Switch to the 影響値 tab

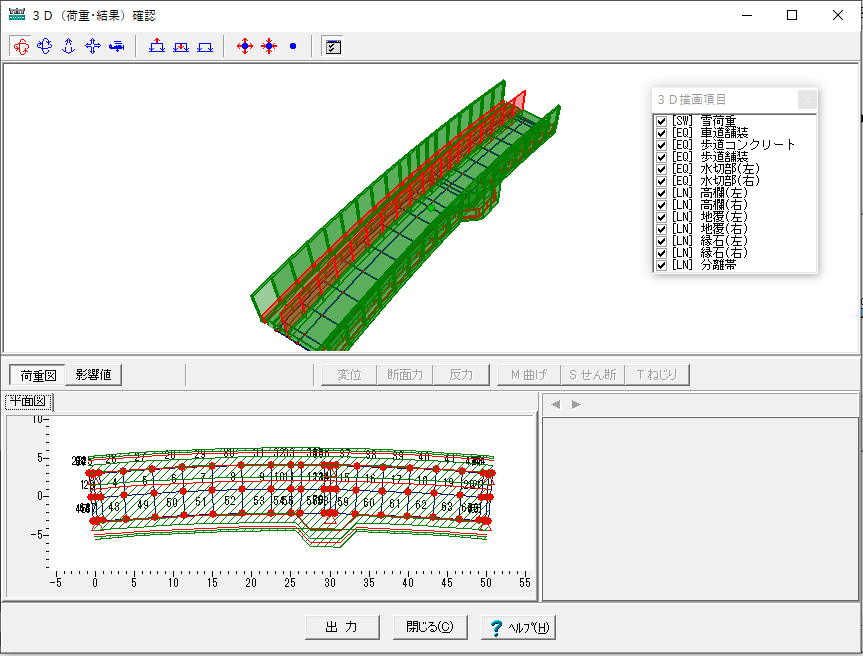93,375
